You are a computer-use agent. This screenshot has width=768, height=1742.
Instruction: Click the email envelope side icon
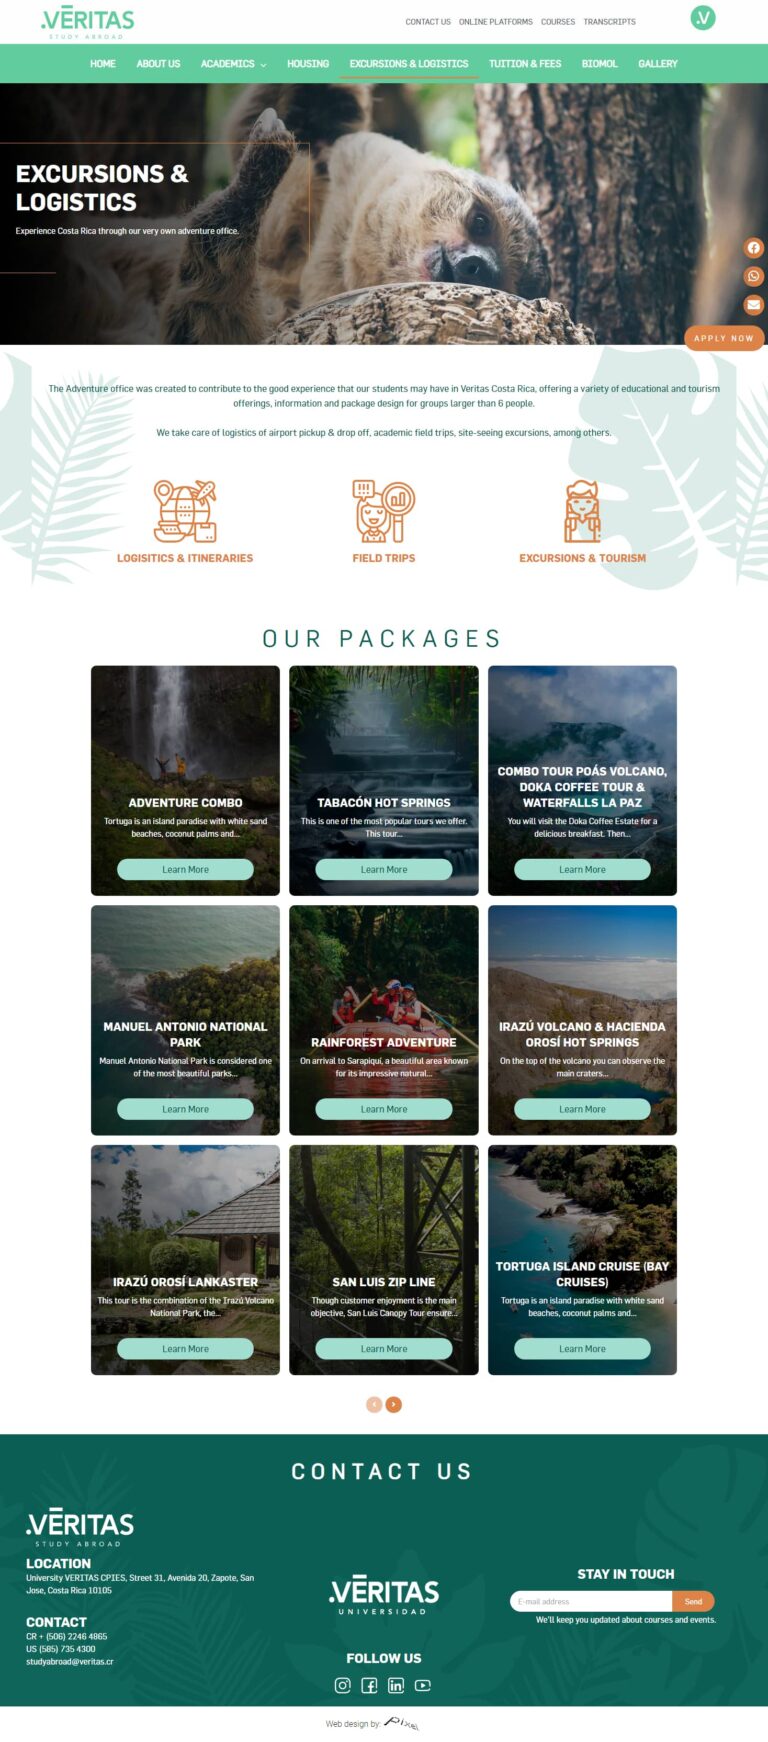(x=753, y=304)
